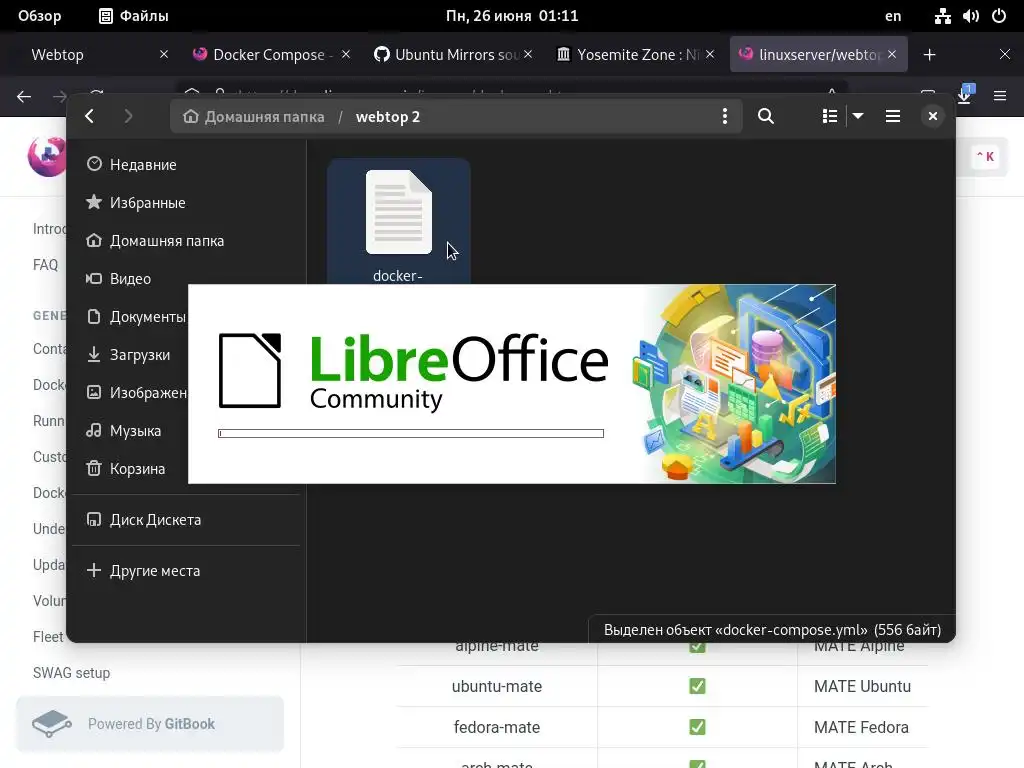
Task: Open the clock and calendar panel
Action: (512, 16)
